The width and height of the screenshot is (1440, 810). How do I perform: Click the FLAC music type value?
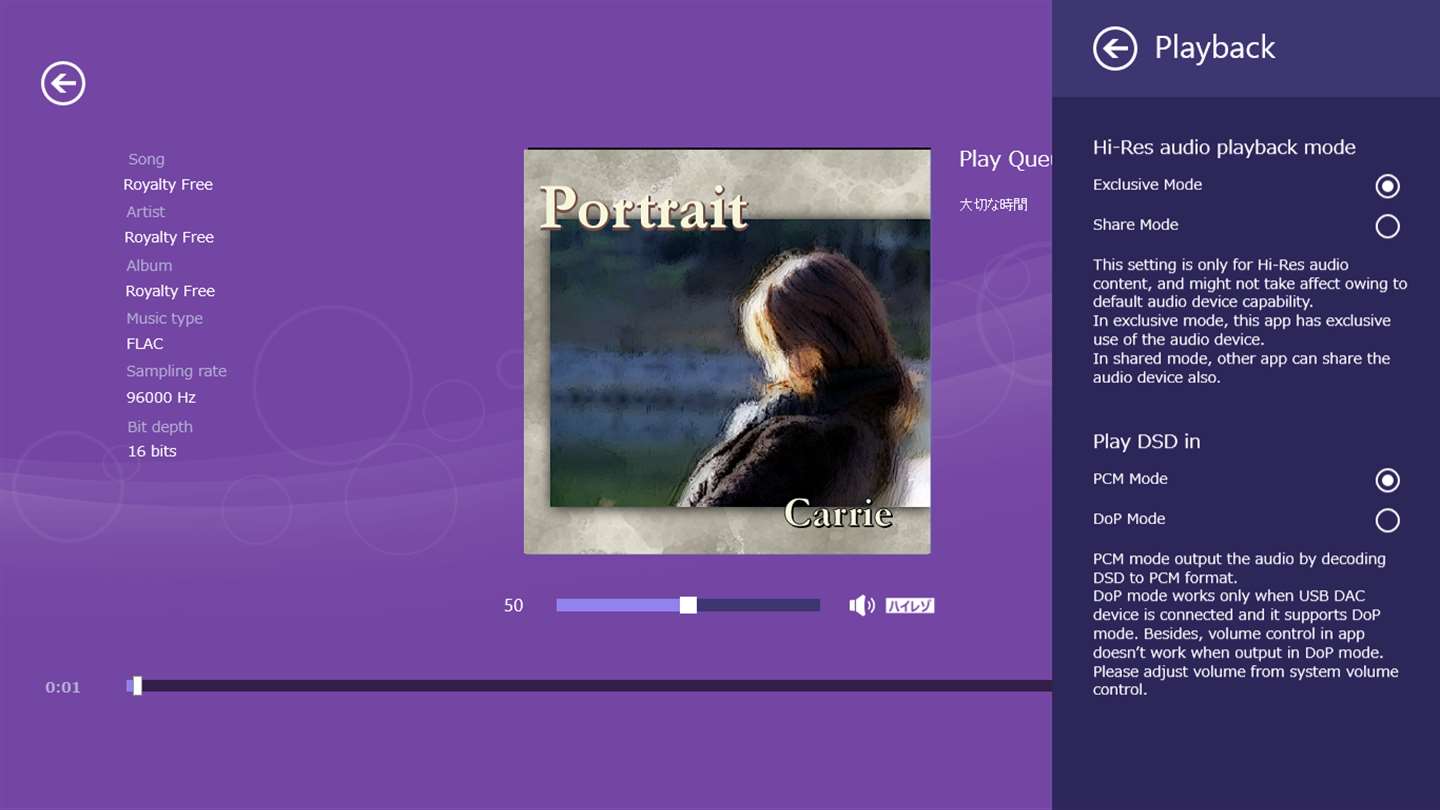[145, 343]
